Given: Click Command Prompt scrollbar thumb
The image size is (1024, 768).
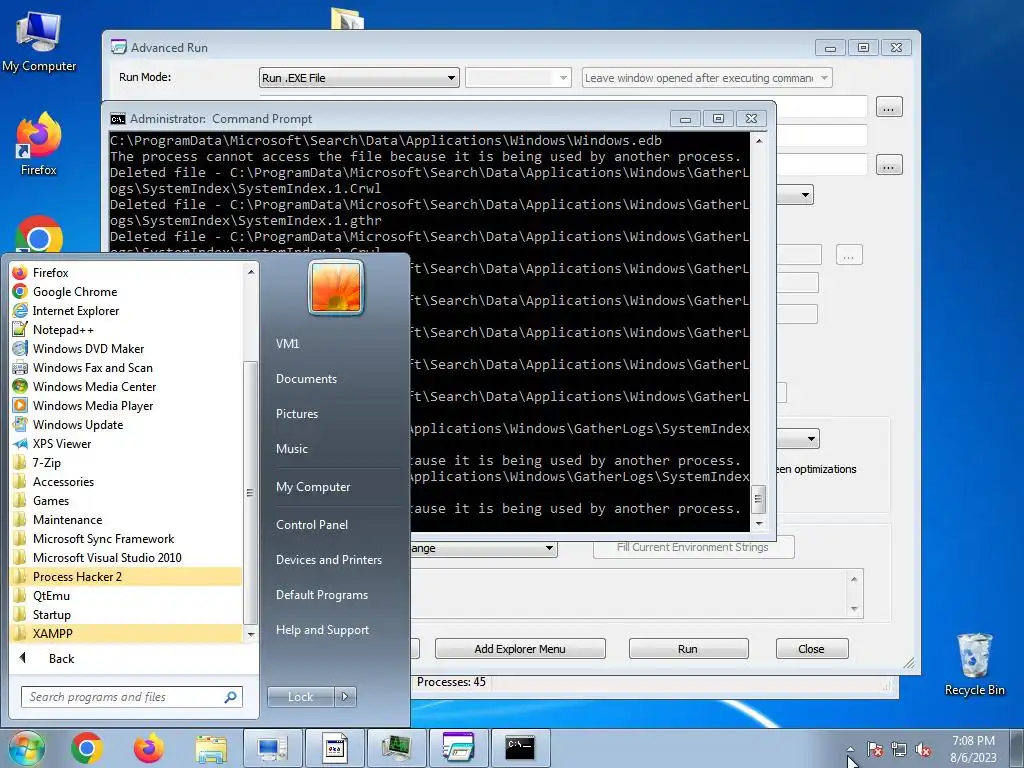Looking at the screenshot, I should pyautogui.click(x=758, y=499).
